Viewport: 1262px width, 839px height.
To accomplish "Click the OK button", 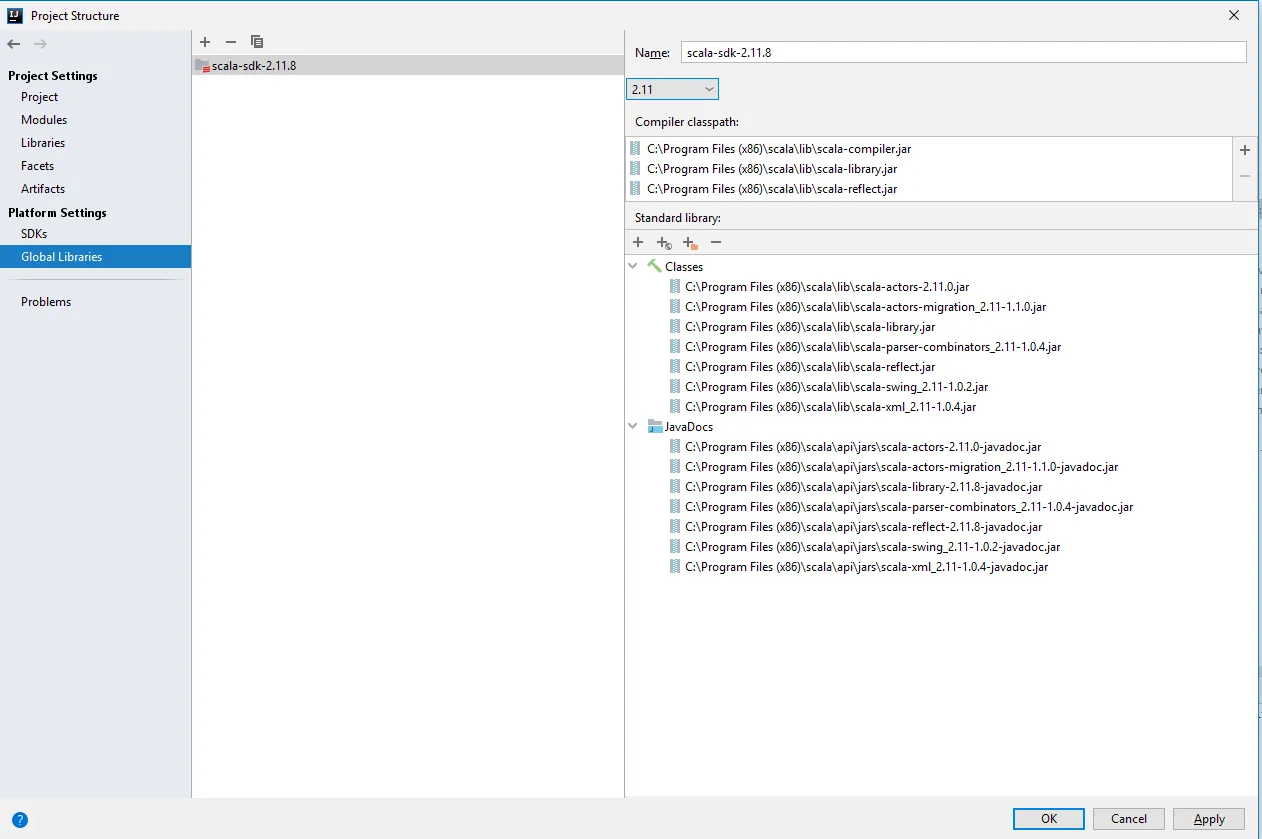I will [x=1048, y=819].
